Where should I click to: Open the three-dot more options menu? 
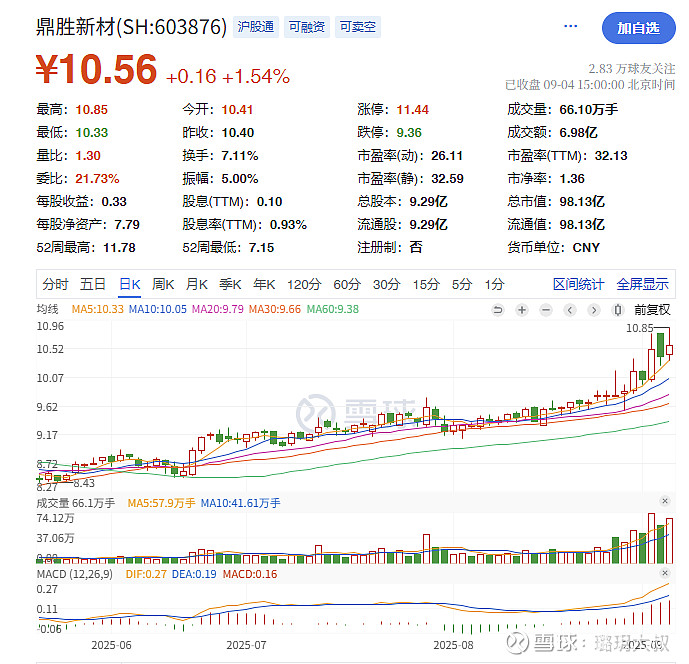(570, 26)
